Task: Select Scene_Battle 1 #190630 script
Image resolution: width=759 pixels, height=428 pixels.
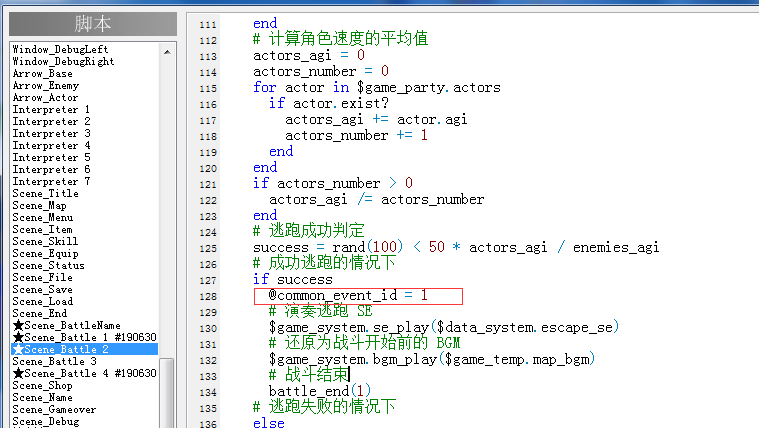Action: click(x=85, y=337)
